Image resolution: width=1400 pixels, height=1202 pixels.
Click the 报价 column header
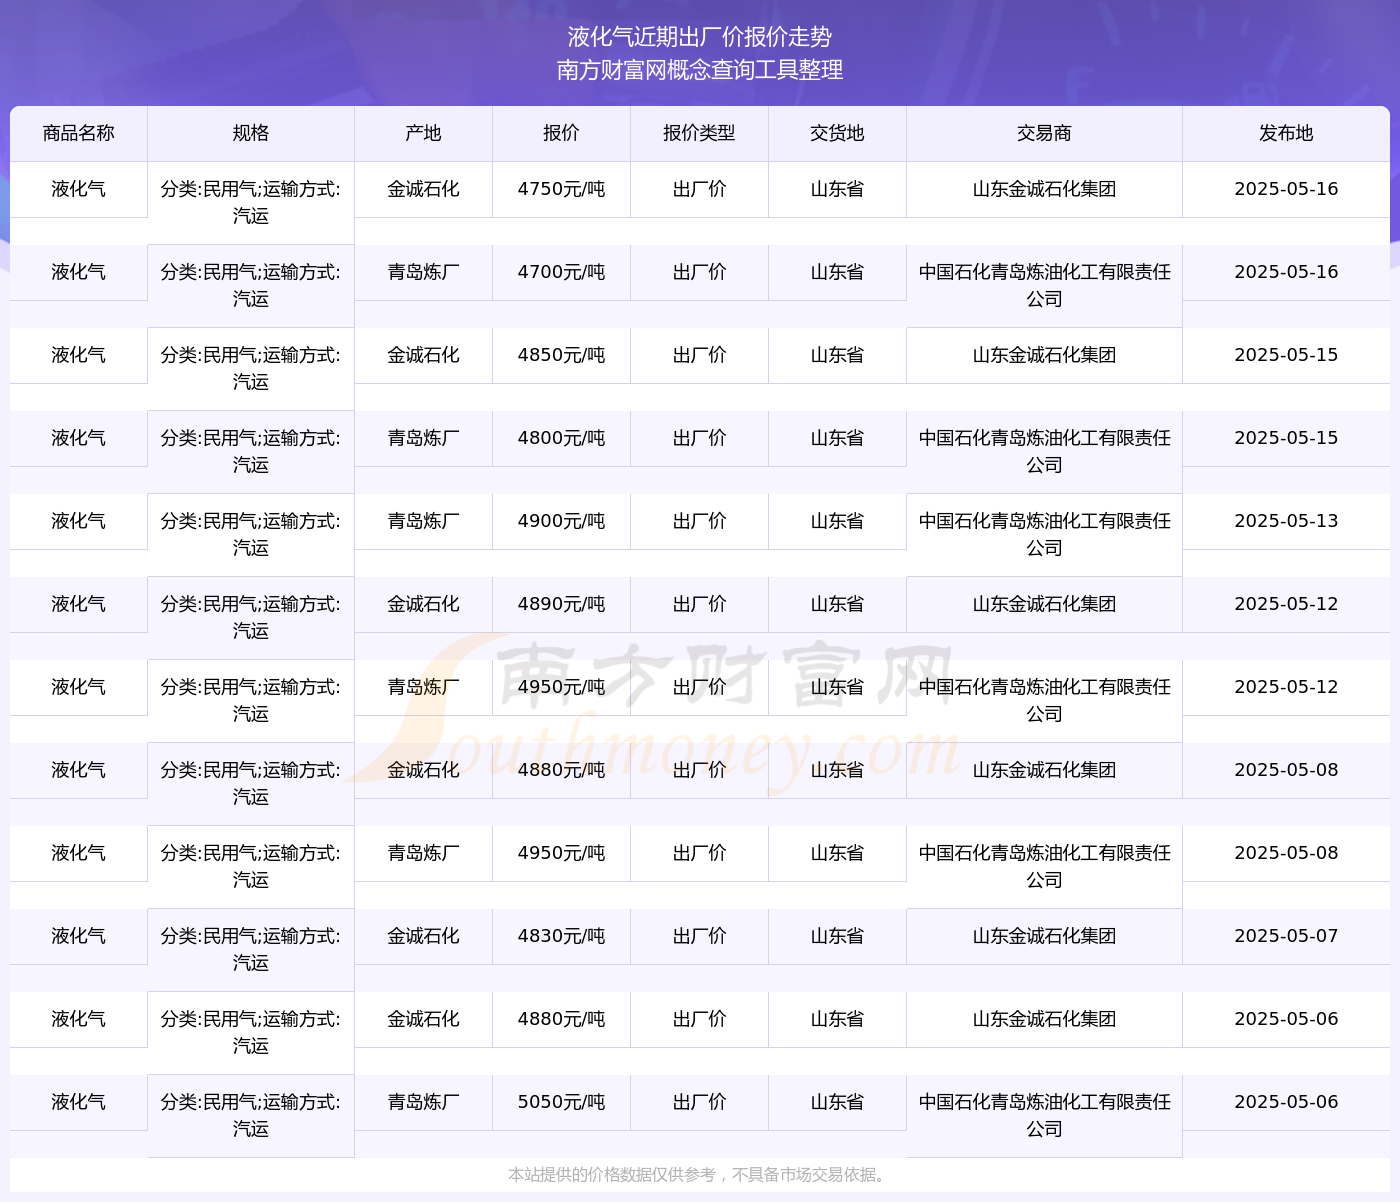coord(562,133)
